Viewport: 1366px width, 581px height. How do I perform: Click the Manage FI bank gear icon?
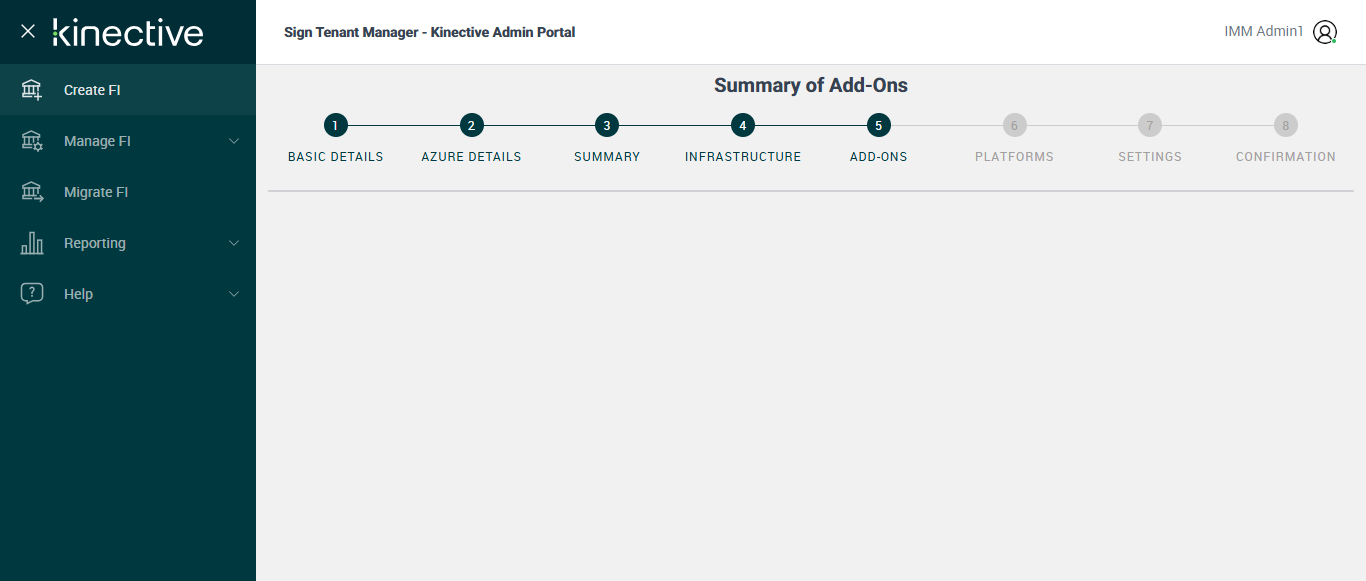point(32,141)
